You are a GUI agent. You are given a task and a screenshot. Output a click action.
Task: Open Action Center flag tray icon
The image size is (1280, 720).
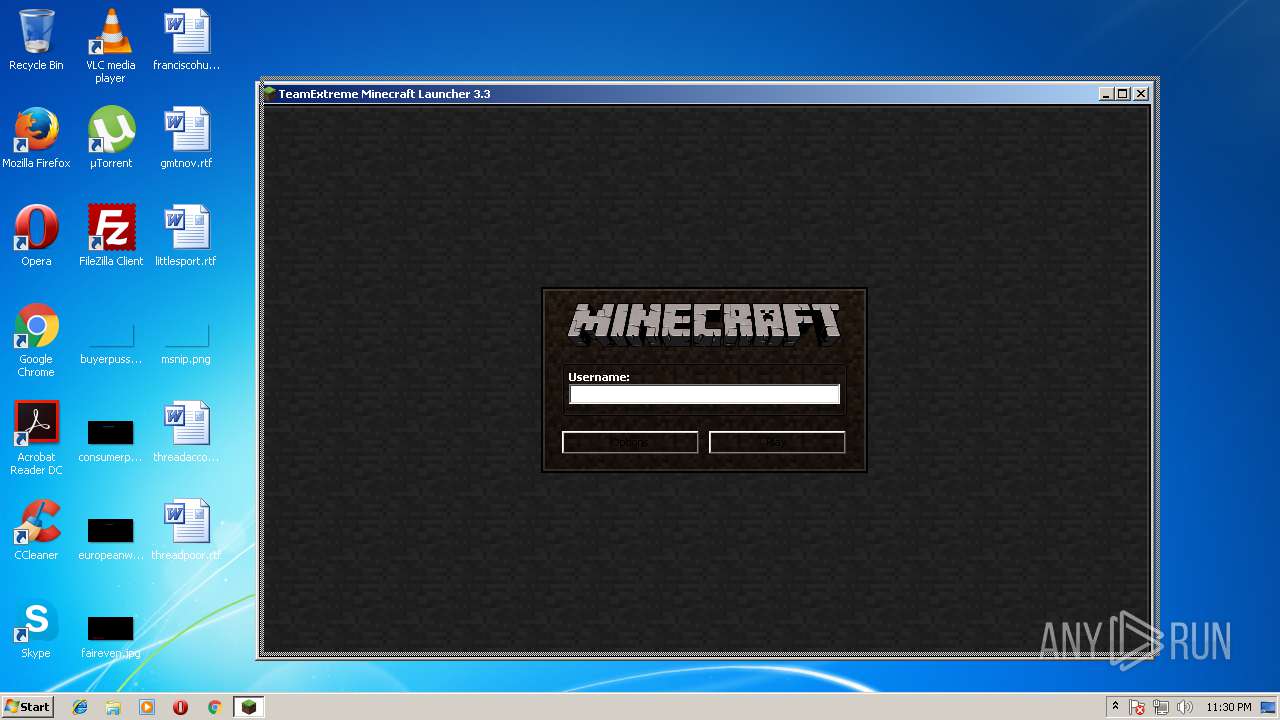coord(1138,707)
